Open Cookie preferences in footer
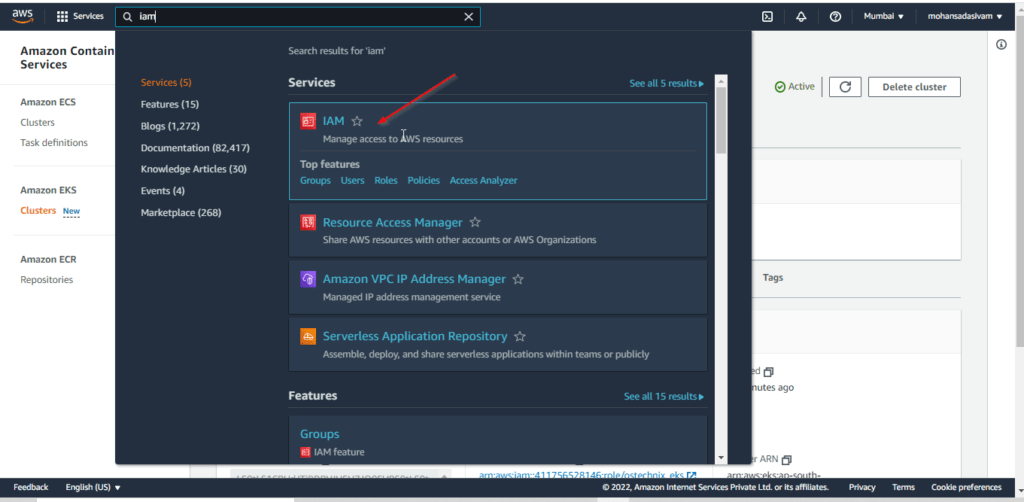1024x502 pixels. [966, 487]
